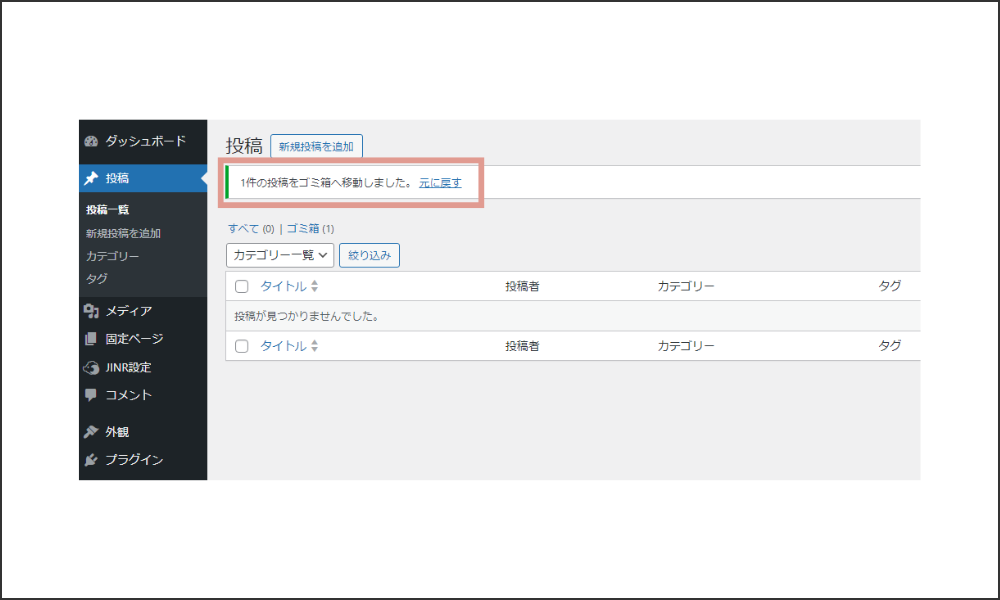This screenshot has height=600, width=1000.
Task: Click 投稿者 column header
Action: point(522,286)
